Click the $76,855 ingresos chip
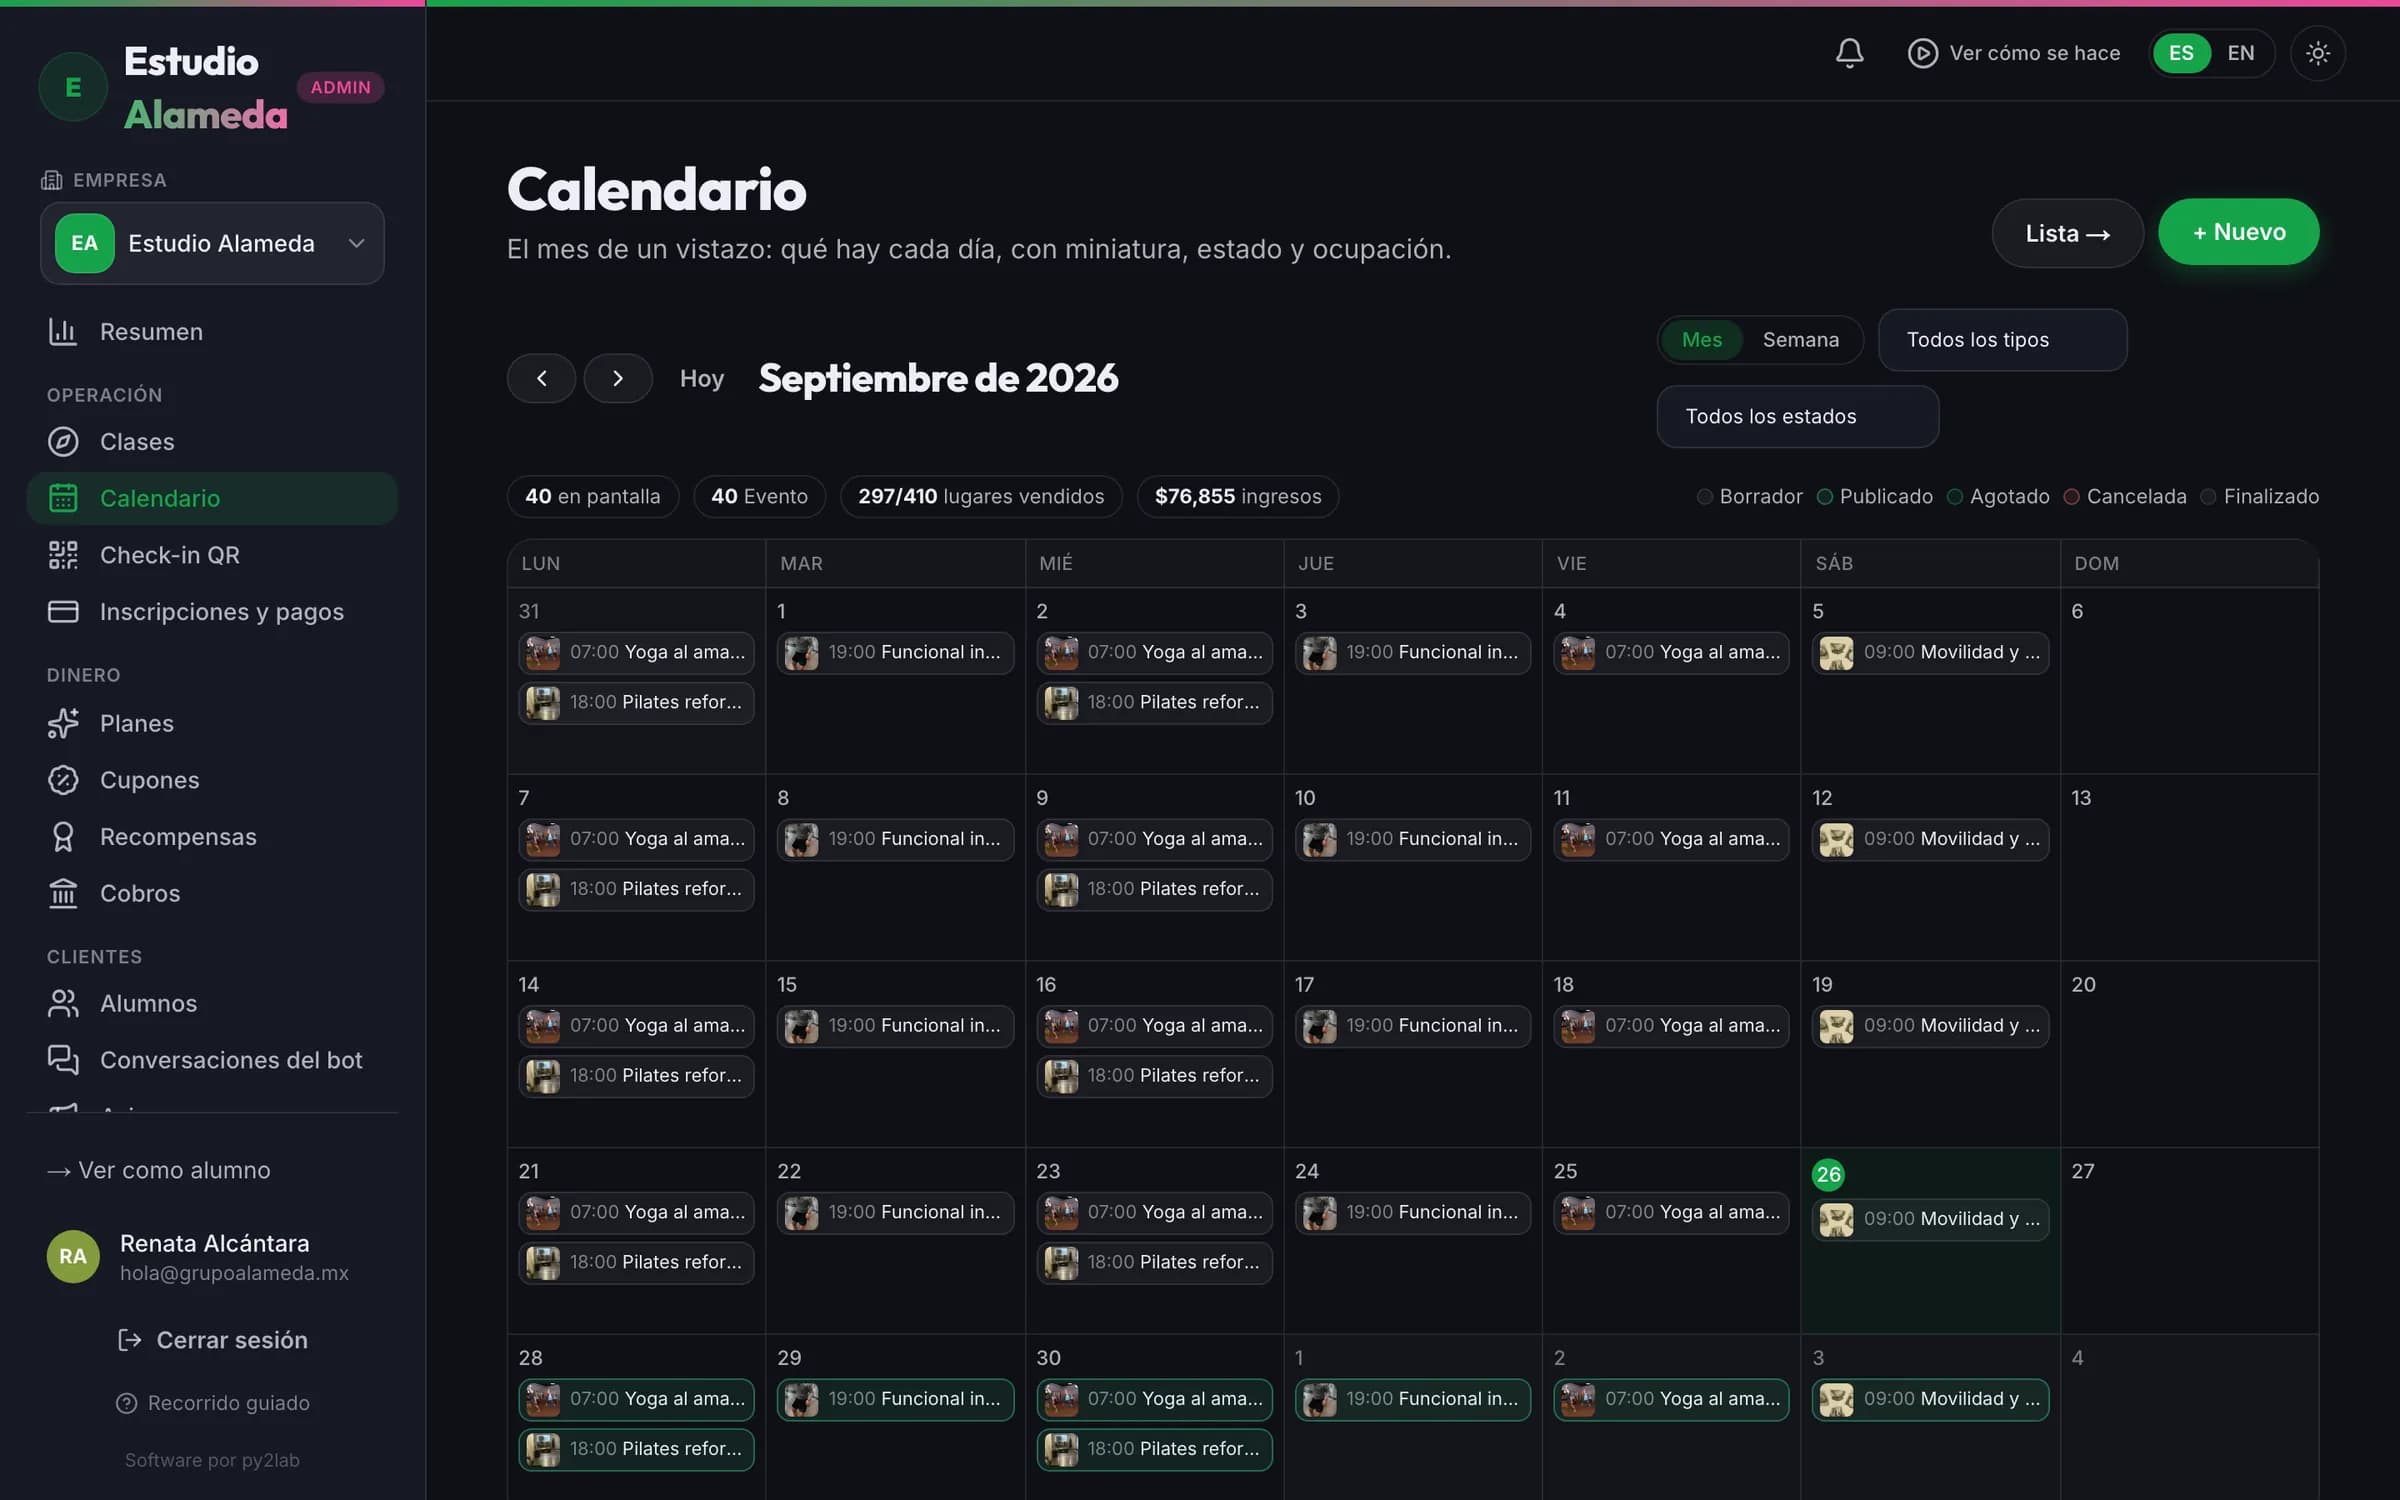This screenshot has width=2400, height=1500. tap(1237, 497)
